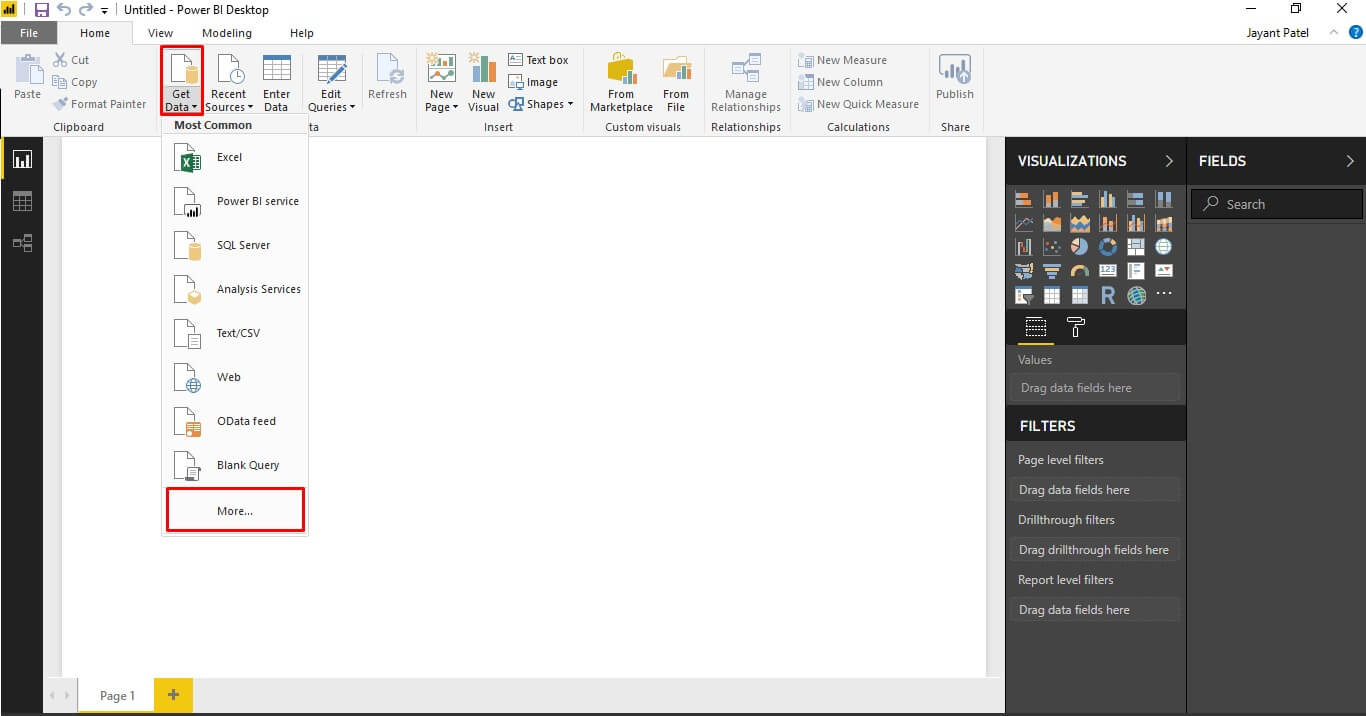Image resolution: width=1366 pixels, height=716 pixels.
Task: Select the Waterfall chart visual
Action: tap(1024, 247)
